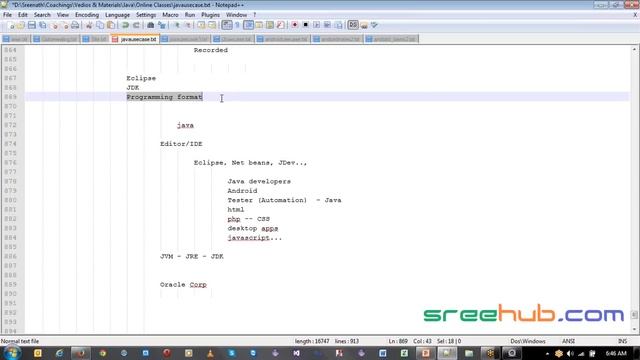Click the Open file toolbar icon
Image resolution: width=640 pixels, height=360 pixels.
(x=21, y=25)
